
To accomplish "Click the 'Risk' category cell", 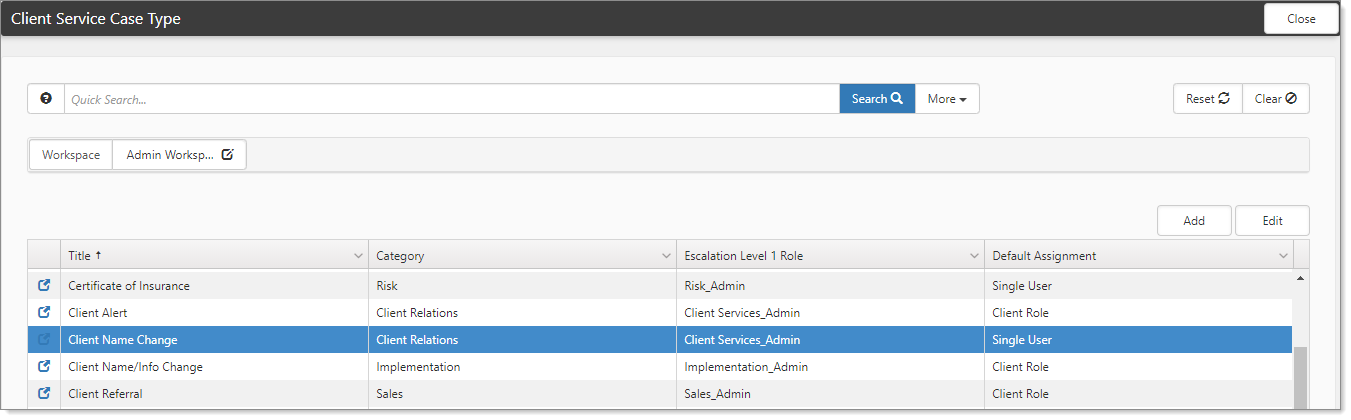I will point(522,285).
